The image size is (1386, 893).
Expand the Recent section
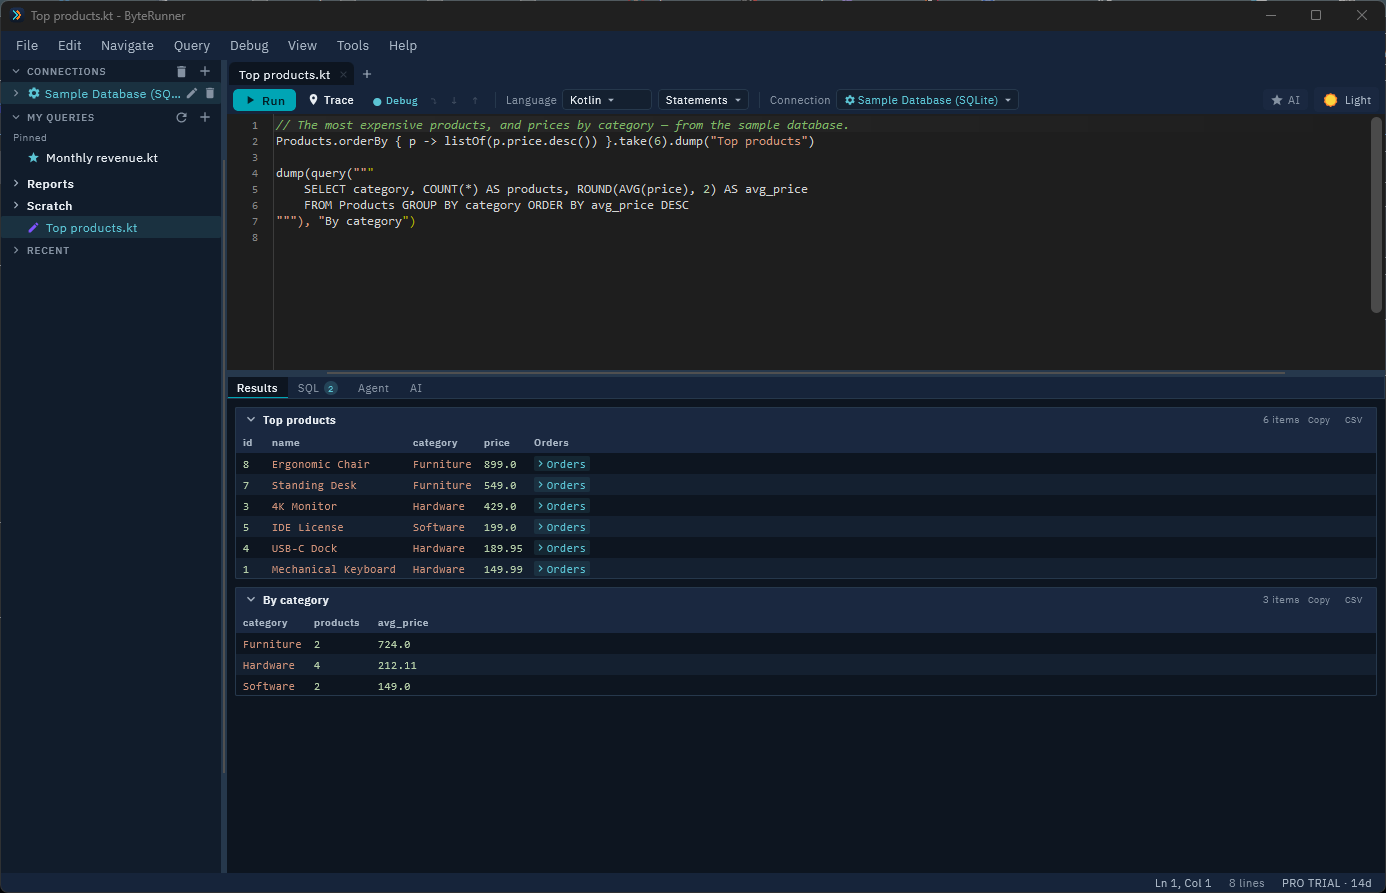(16, 250)
